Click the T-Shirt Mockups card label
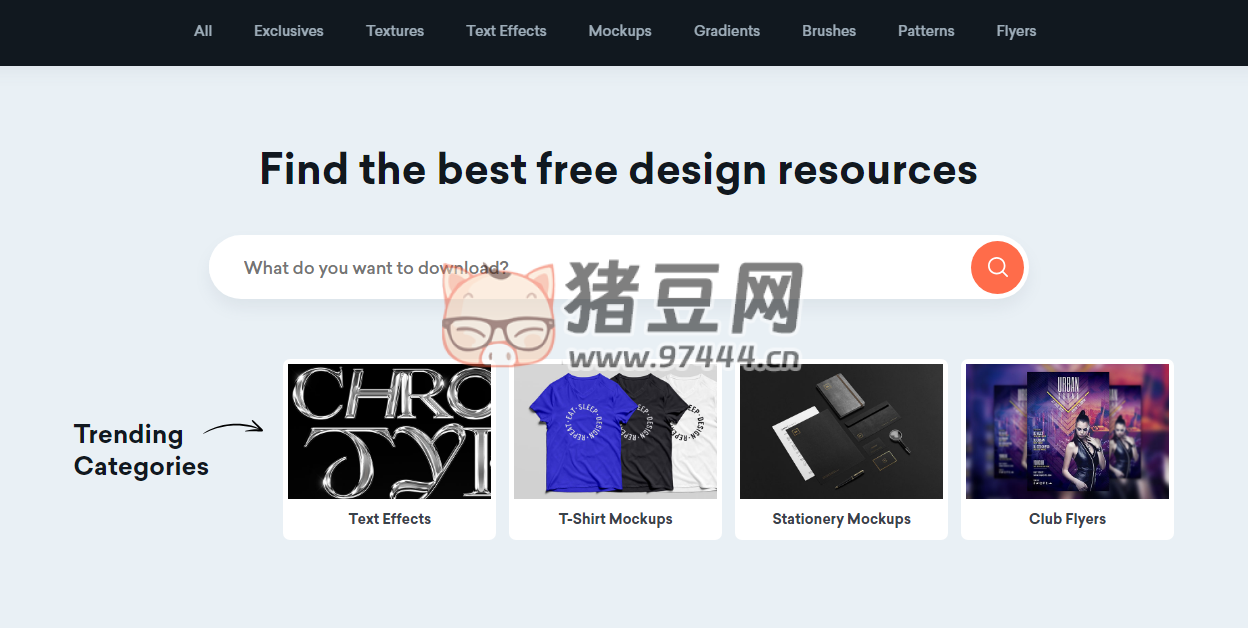Image resolution: width=1248 pixels, height=628 pixels. [615, 519]
